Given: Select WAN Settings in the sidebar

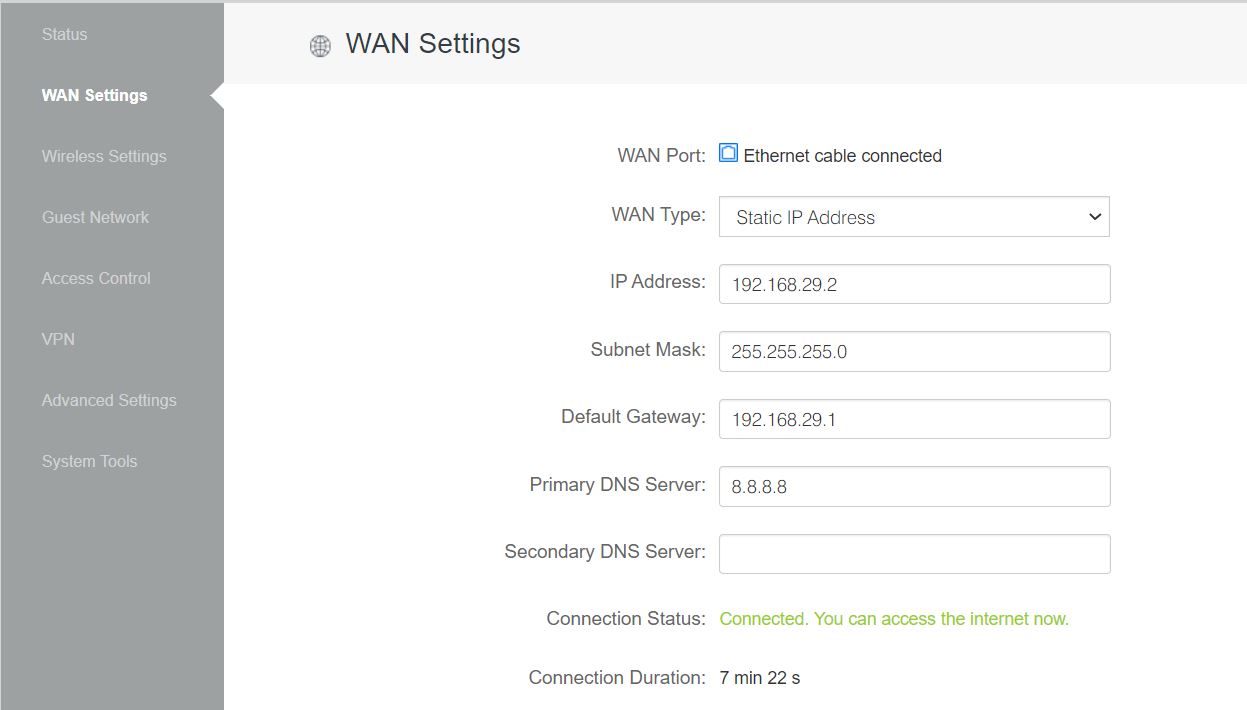Looking at the screenshot, I should (94, 95).
